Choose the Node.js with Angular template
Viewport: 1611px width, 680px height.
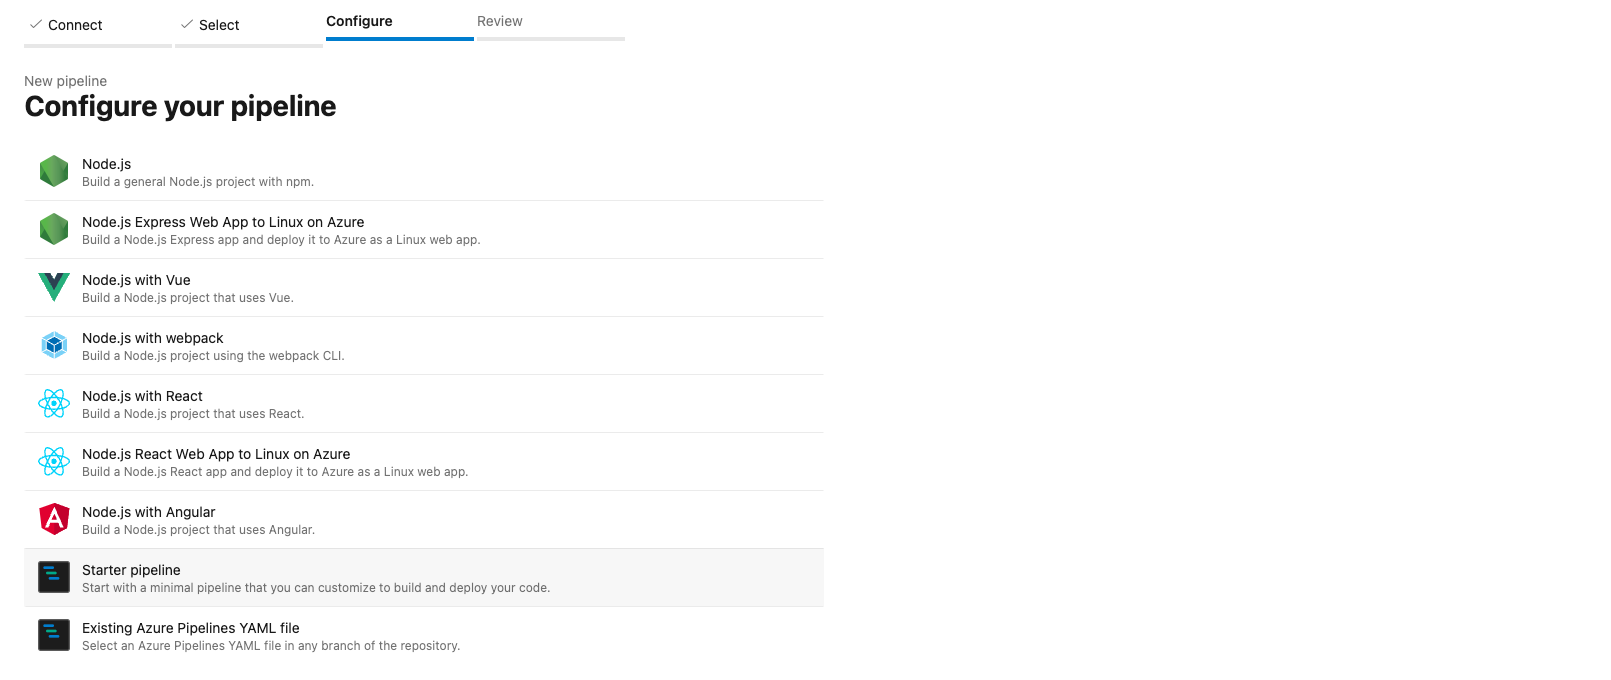click(424, 520)
